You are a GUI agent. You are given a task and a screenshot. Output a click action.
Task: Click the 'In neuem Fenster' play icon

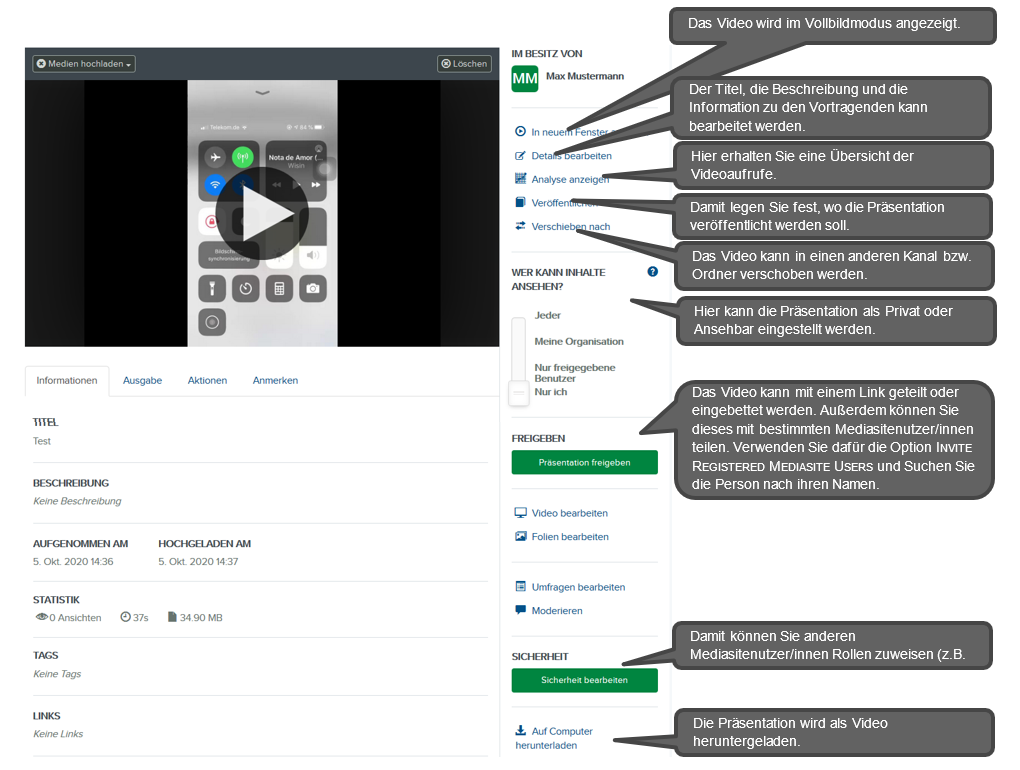[x=520, y=132]
